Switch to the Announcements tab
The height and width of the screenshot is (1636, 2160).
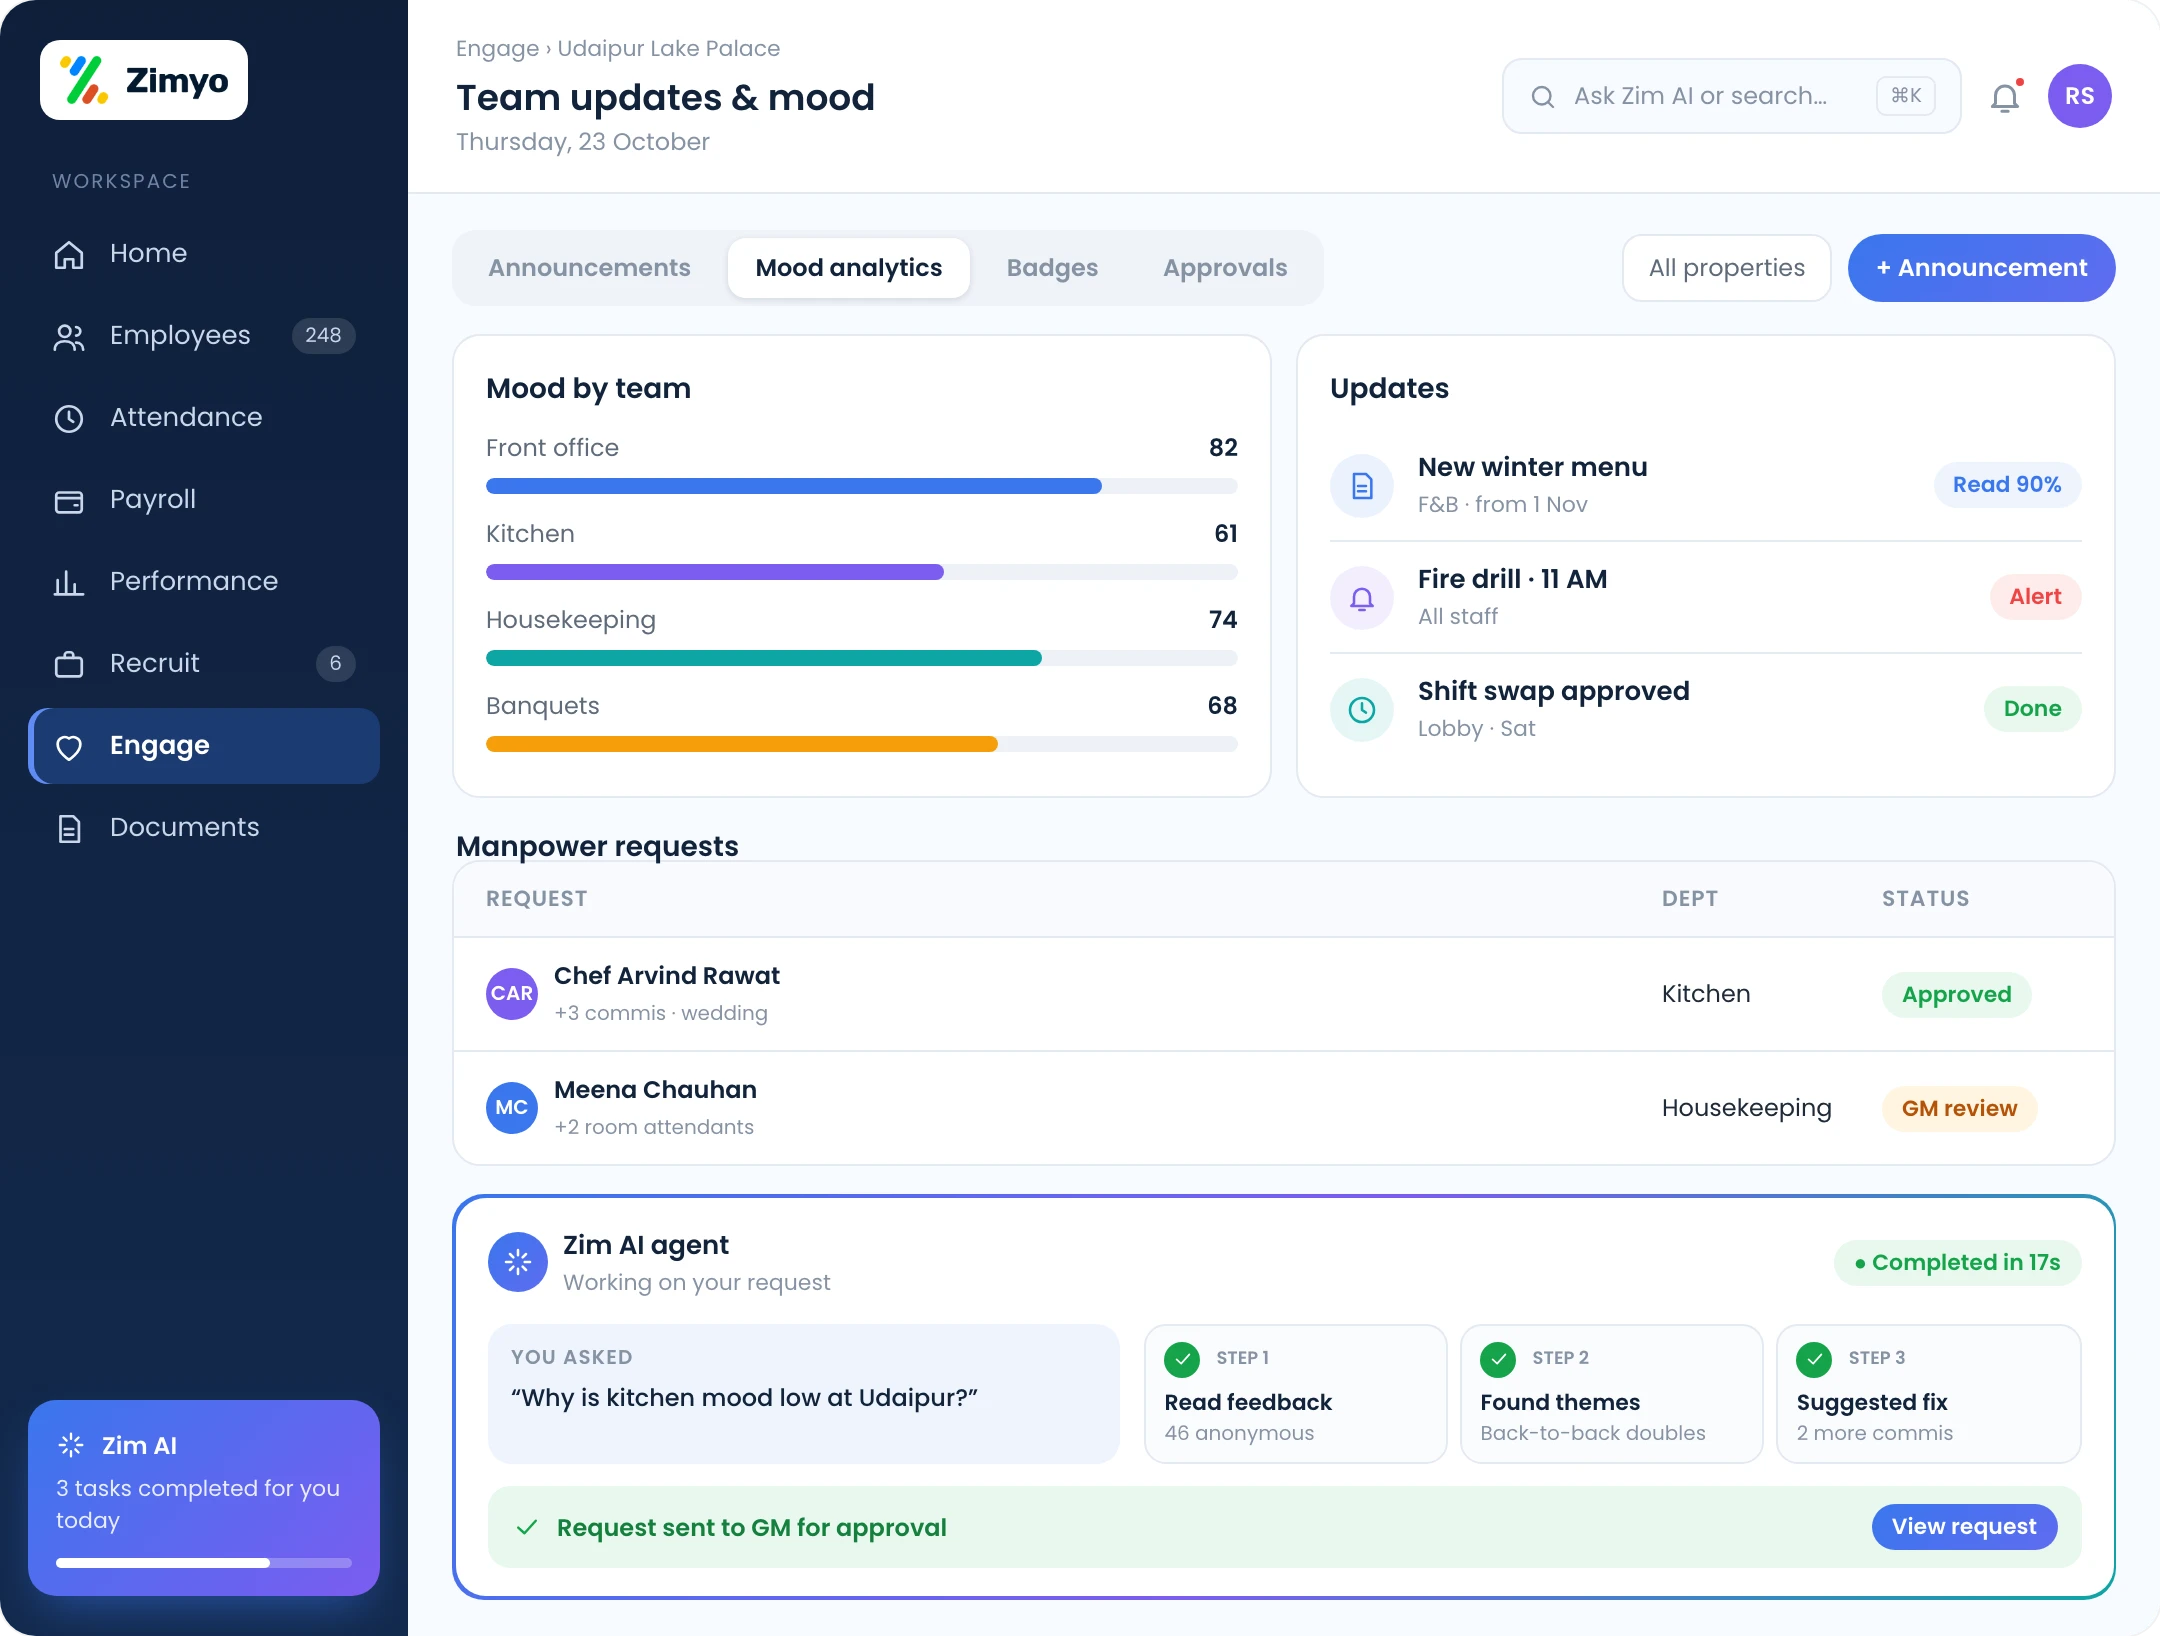(589, 268)
